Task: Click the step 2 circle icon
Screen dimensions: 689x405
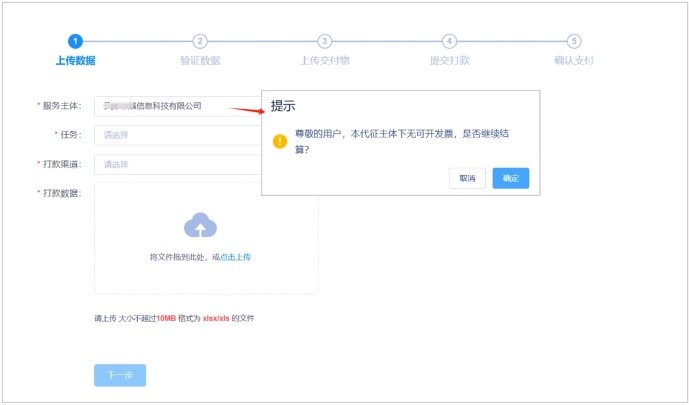Action: click(x=200, y=41)
